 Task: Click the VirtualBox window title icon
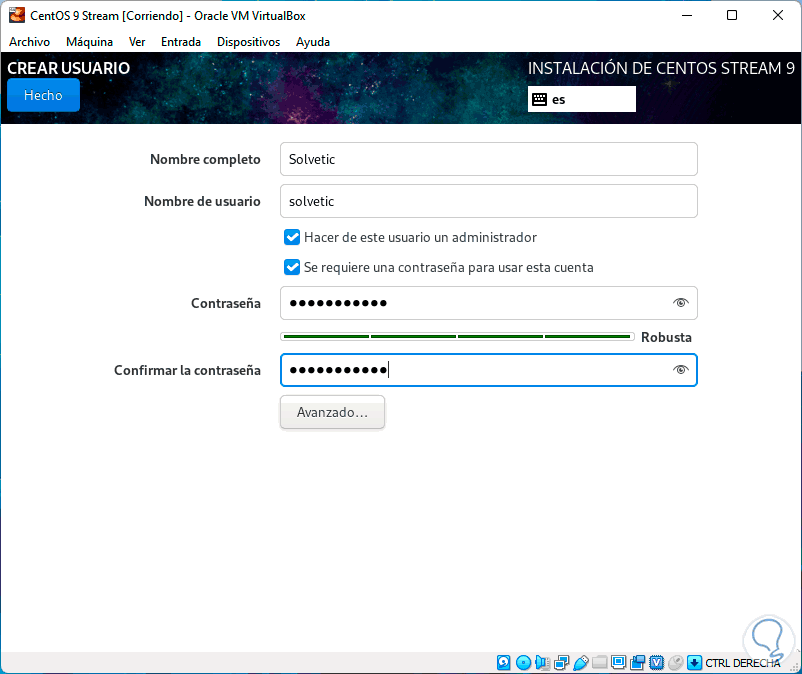point(17,15)
